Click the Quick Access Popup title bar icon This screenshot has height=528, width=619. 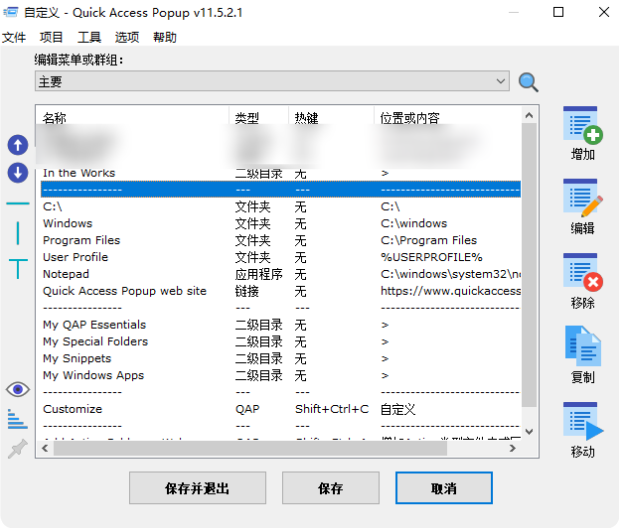click(x=11, y=12)
